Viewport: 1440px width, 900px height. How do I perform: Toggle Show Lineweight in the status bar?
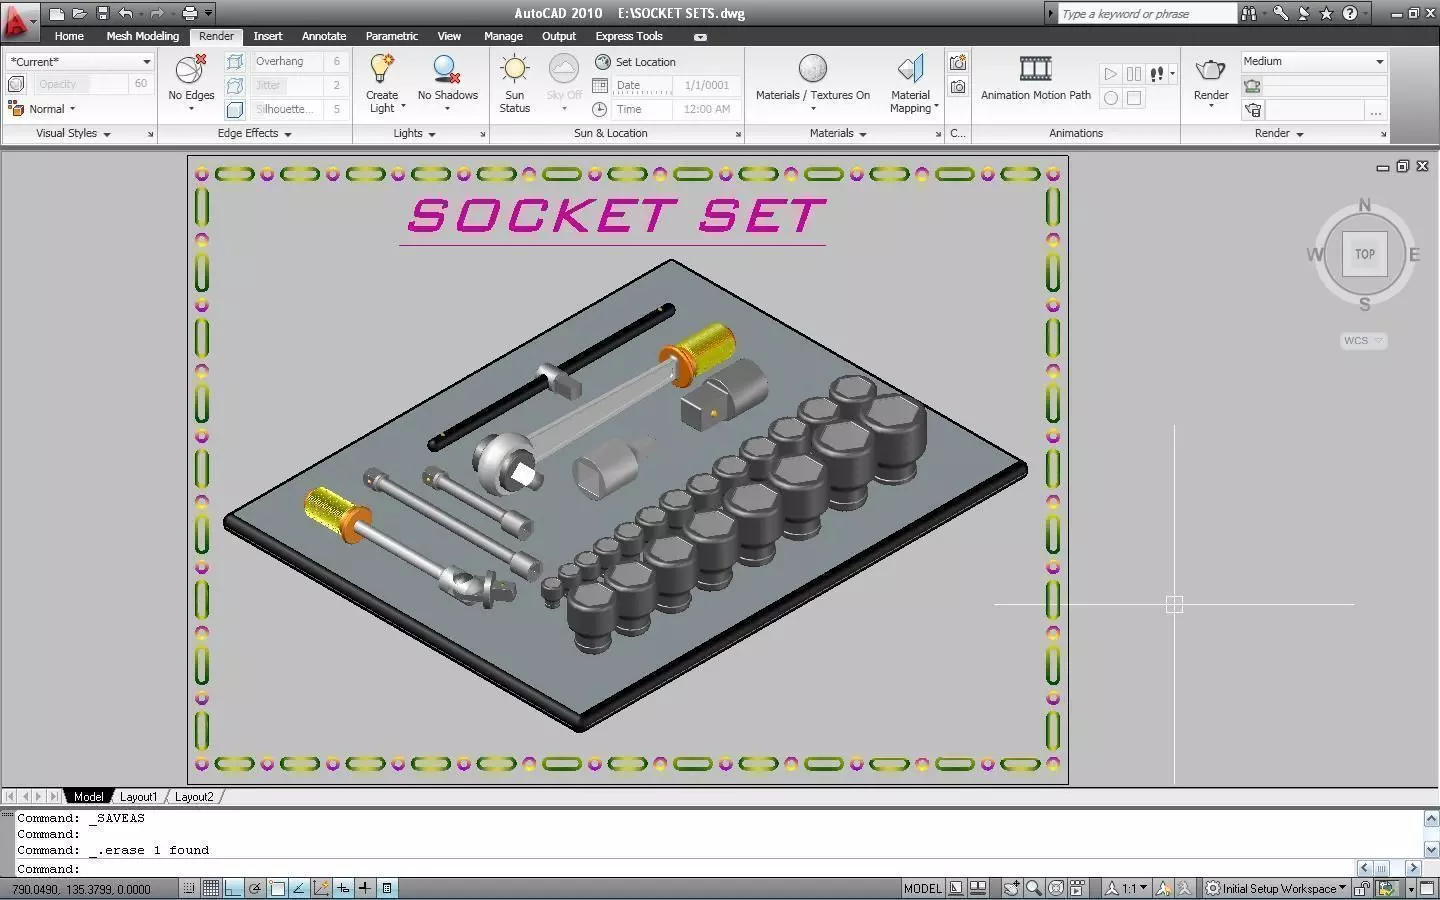coord(365,888)
